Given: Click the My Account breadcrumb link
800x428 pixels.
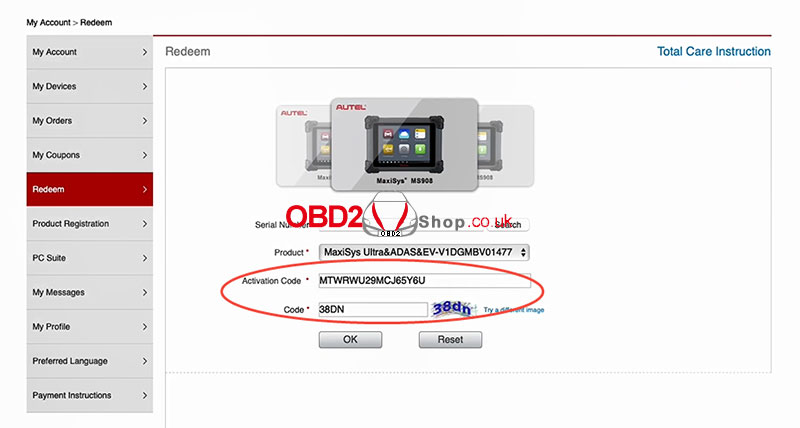Looking at the screenshot, I should coord(48,22).
